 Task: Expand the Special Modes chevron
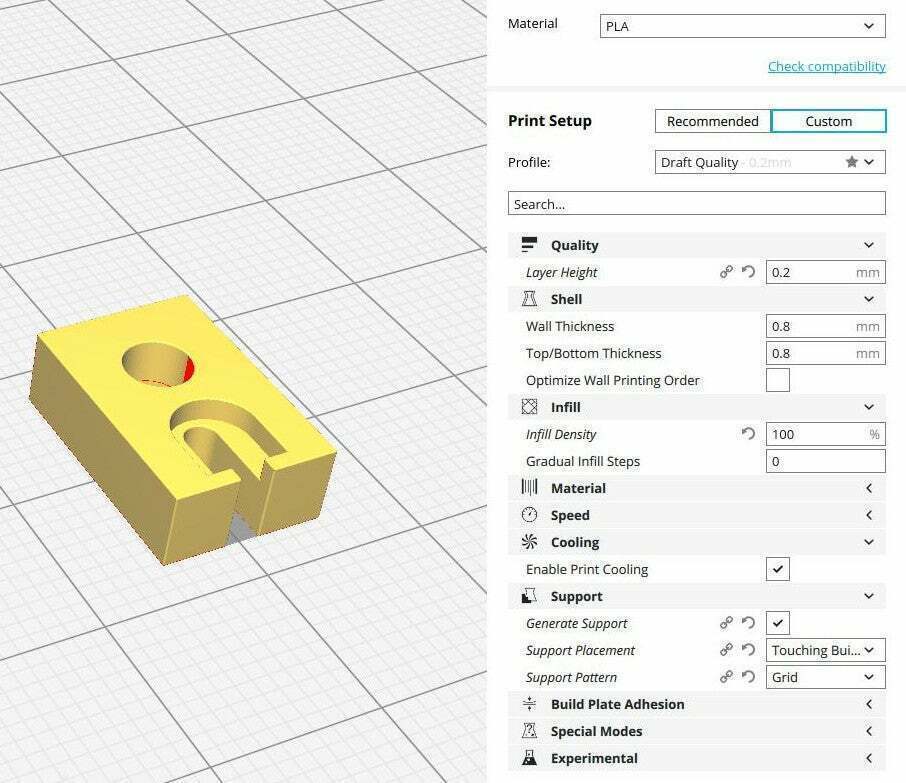868,731
